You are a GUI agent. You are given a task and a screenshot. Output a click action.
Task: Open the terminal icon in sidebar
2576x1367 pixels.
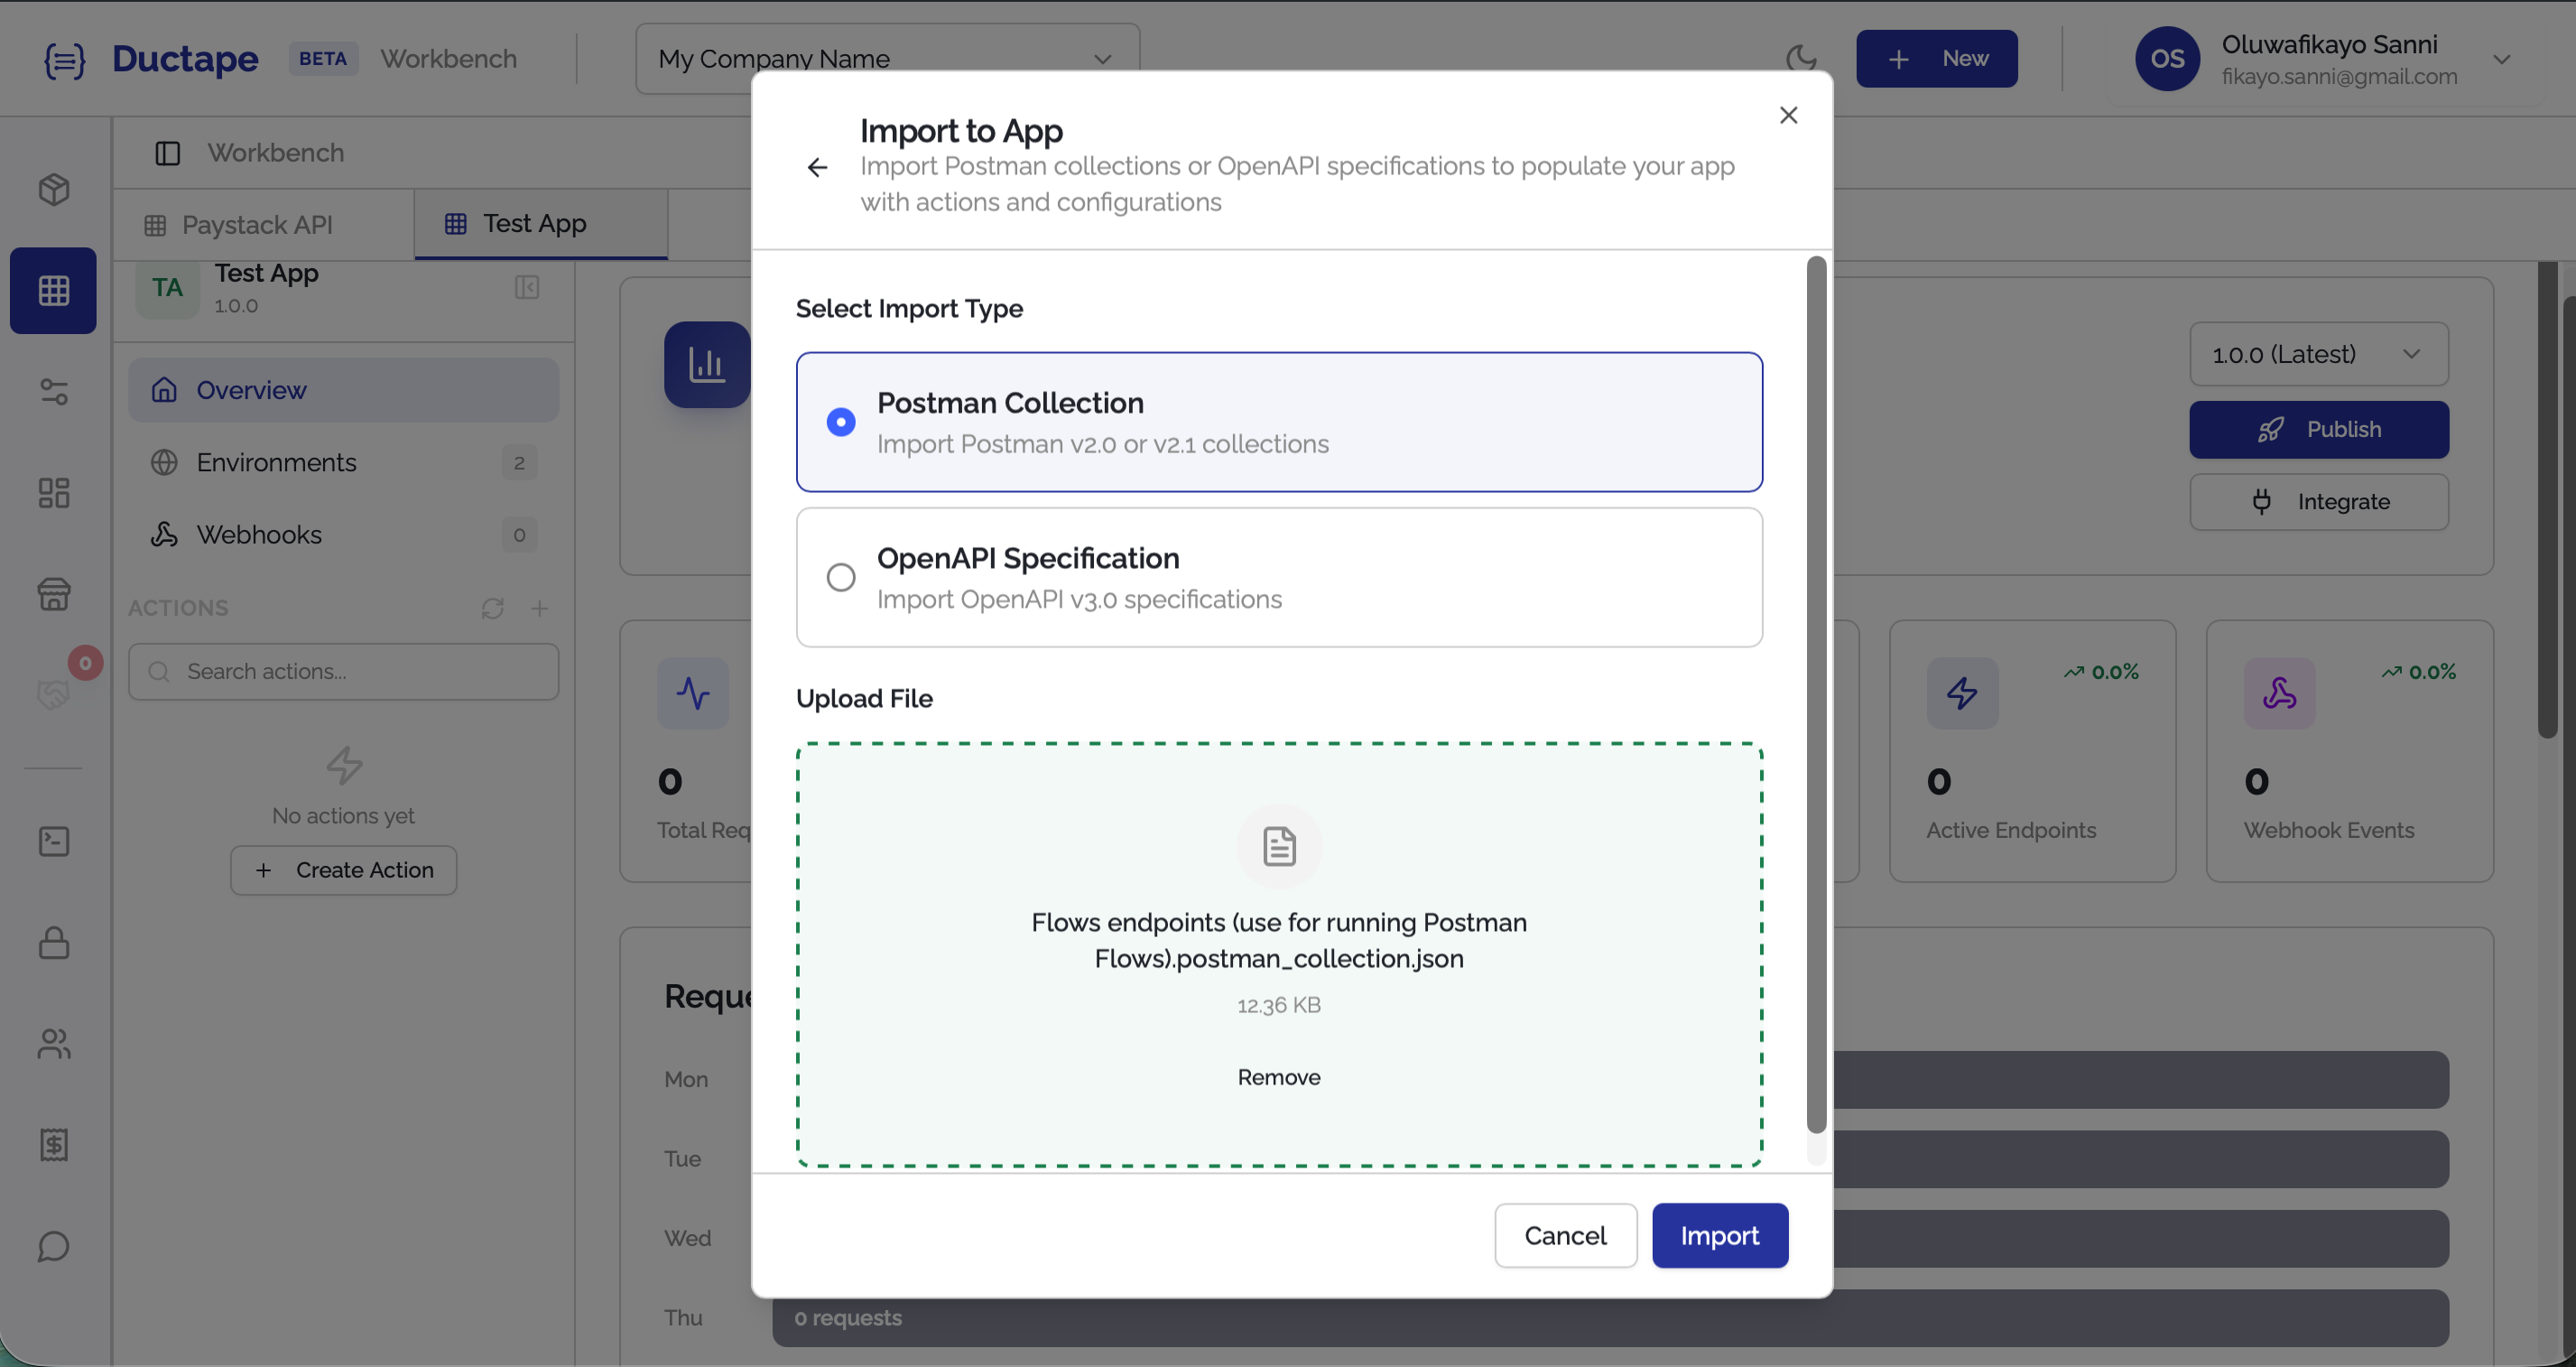click(52, 841)
